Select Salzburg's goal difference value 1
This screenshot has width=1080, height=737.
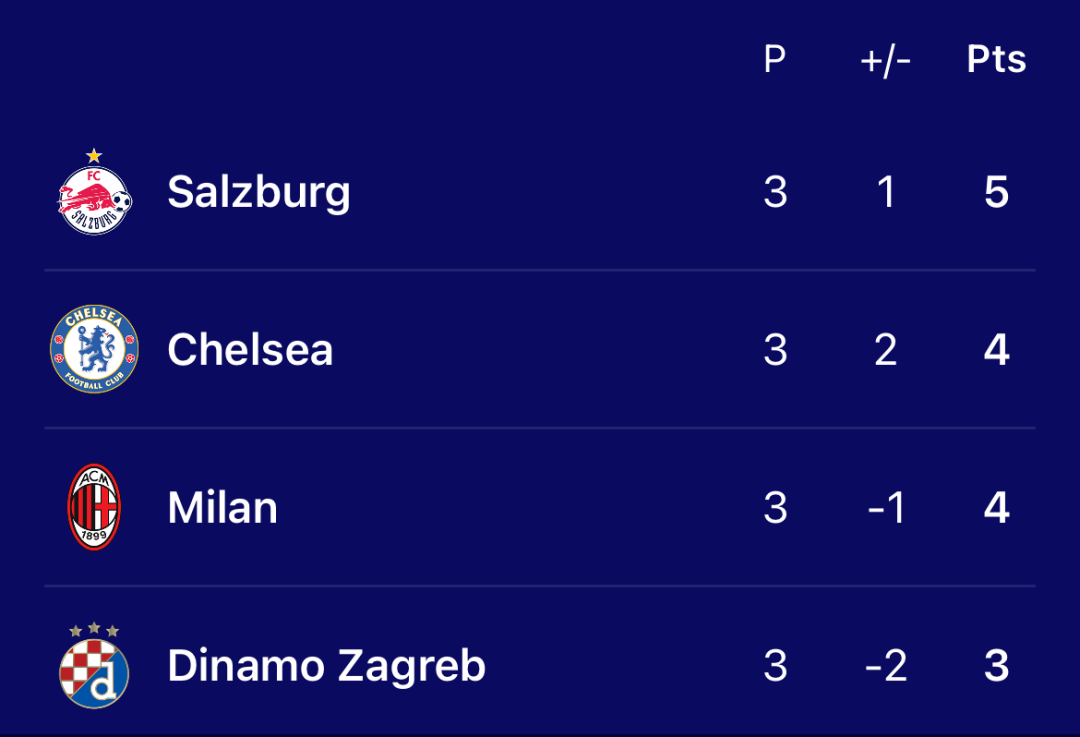coord(886,192)
